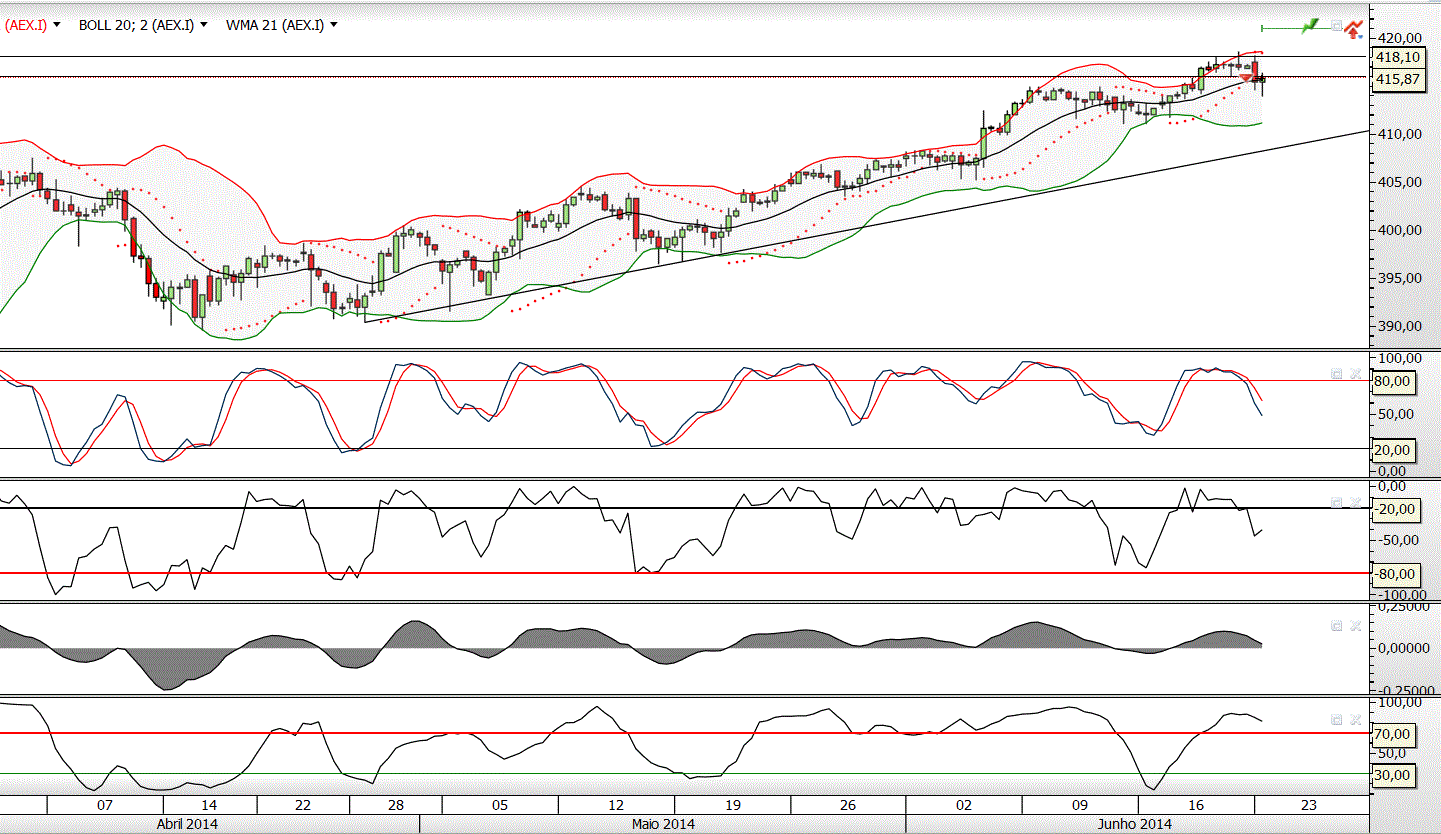Click the 395,00 price axis value

pyautogui.click(x=1399, y=278)
